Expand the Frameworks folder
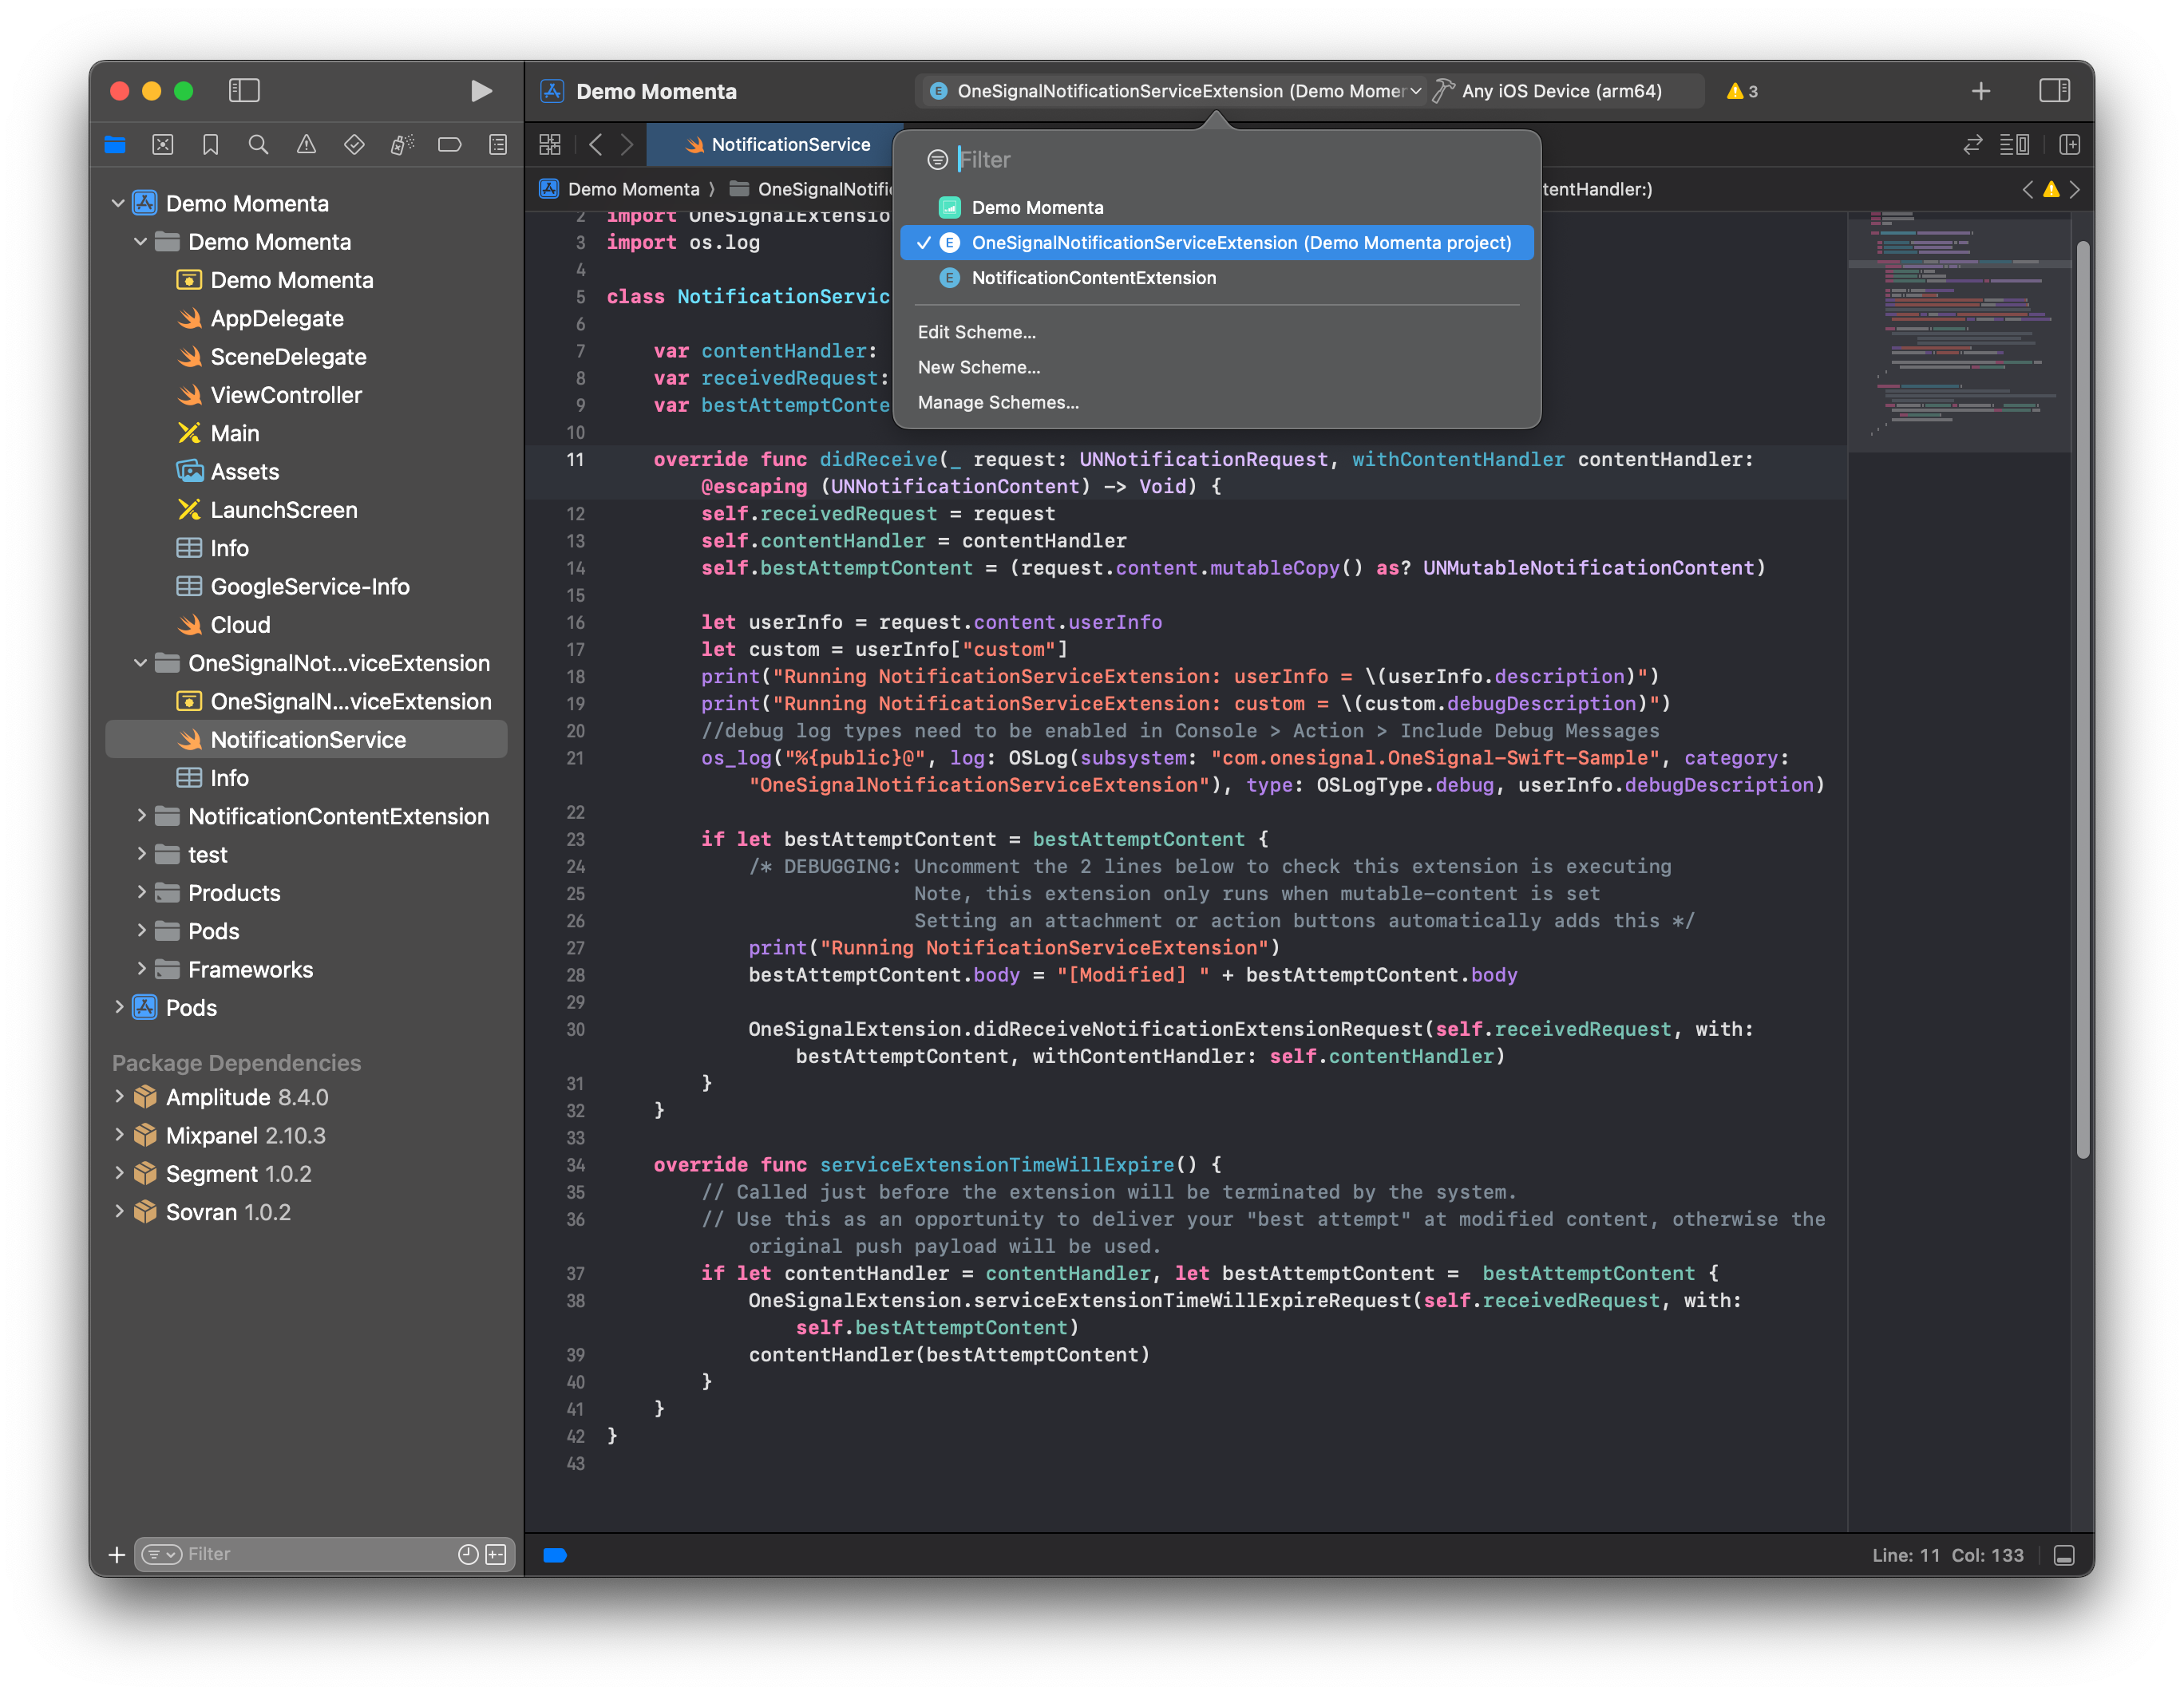The height and width of the screenshot is (1695, 2184). coord(141,969)
